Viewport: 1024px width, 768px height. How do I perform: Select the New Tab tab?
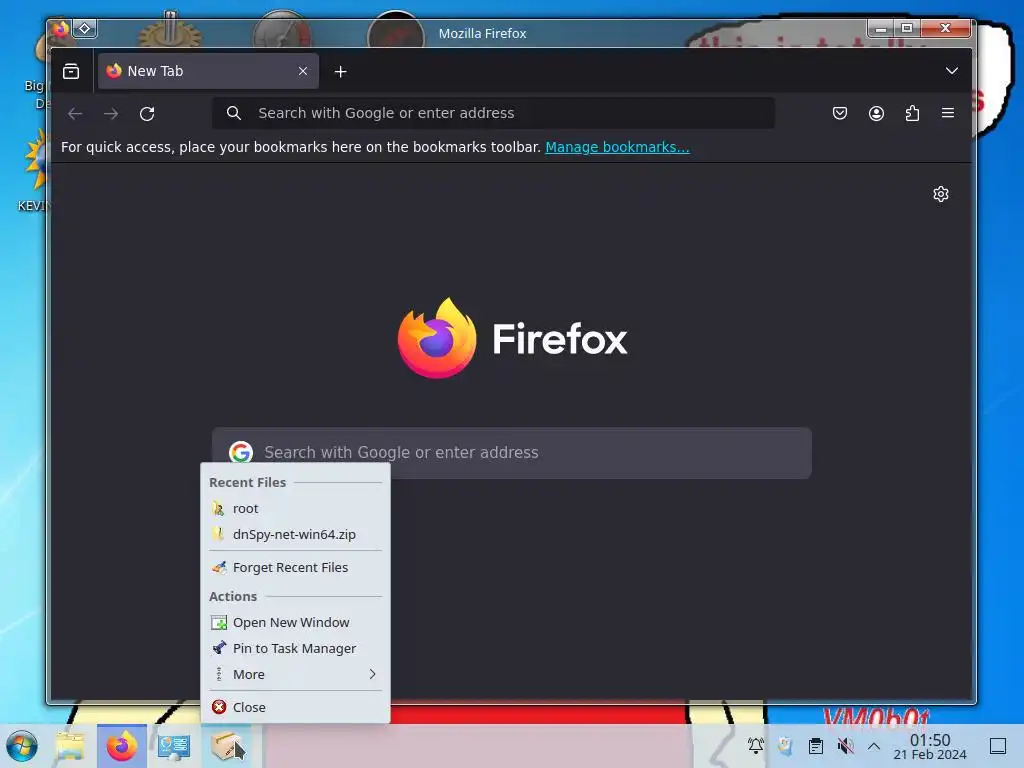click(208, 71)
